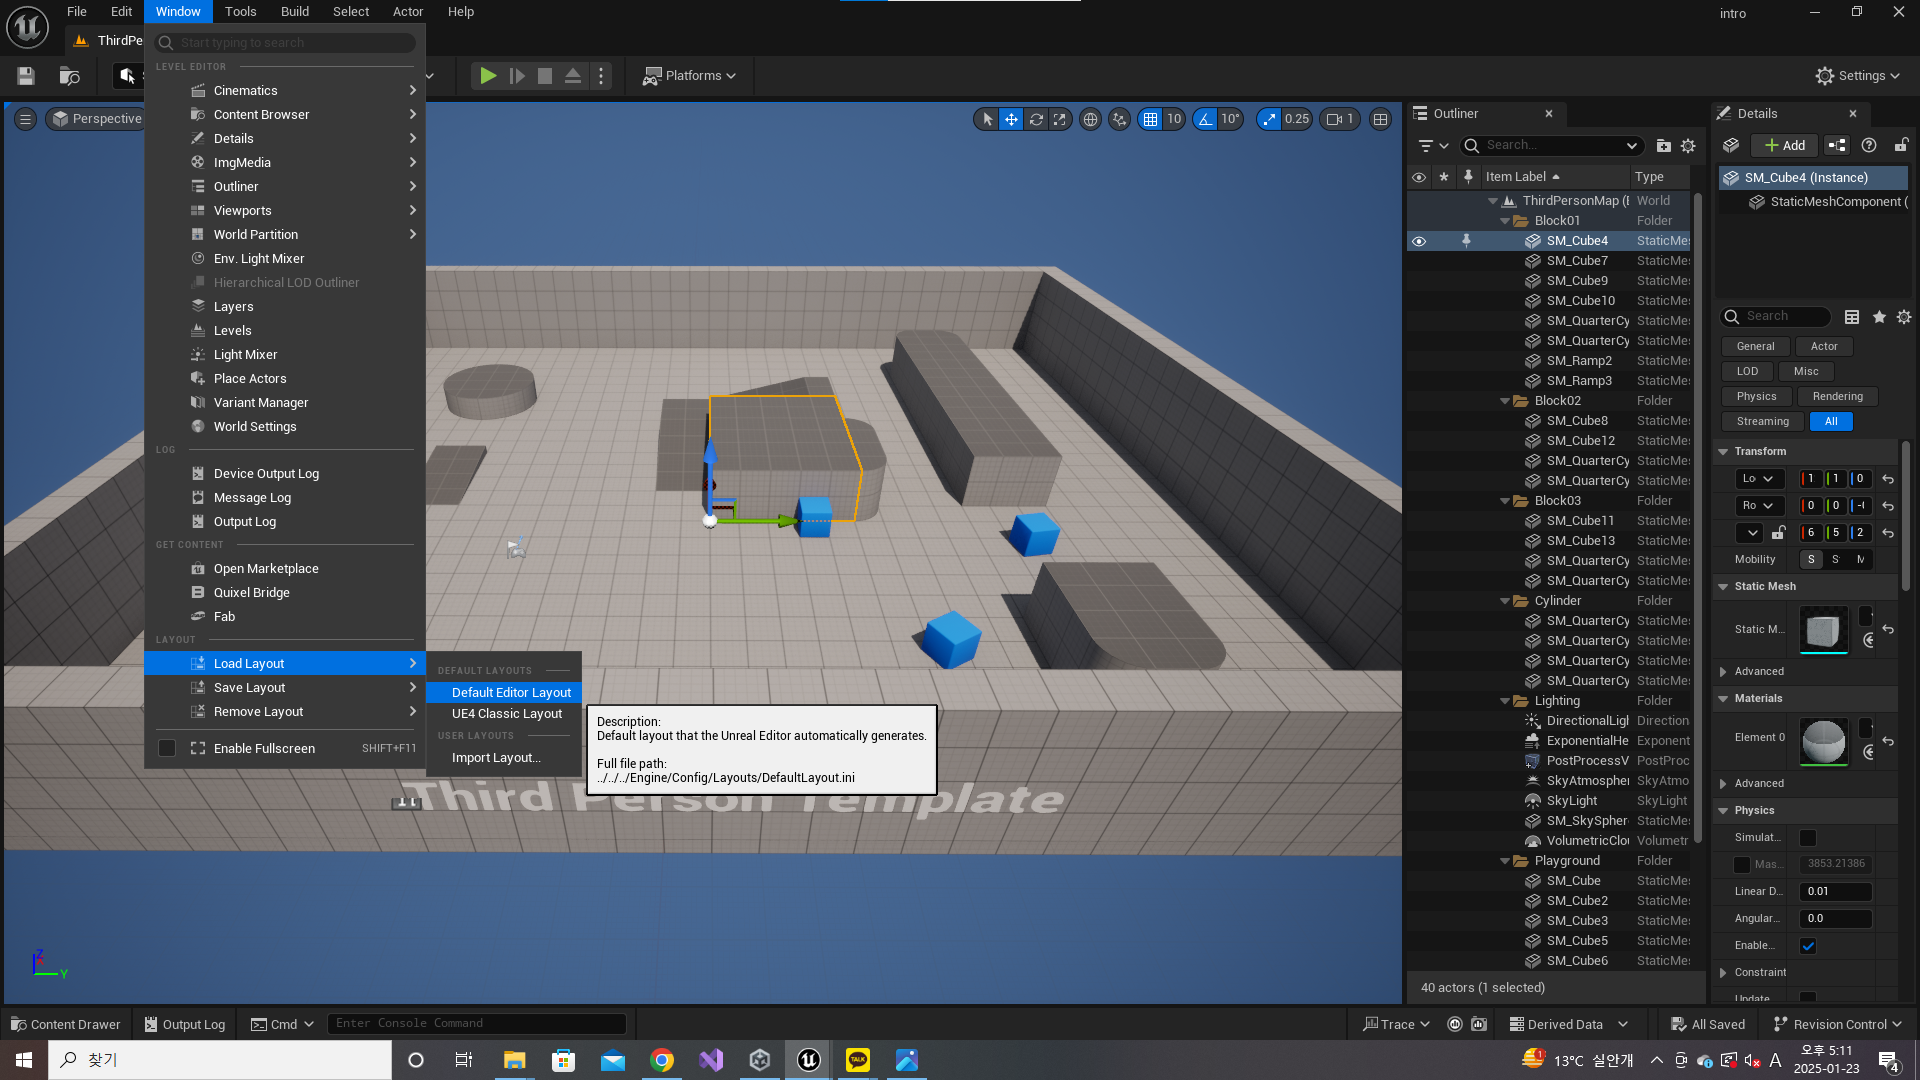
Task: Activate the Translate (move) transform tool
Action: click(1011, 119)
